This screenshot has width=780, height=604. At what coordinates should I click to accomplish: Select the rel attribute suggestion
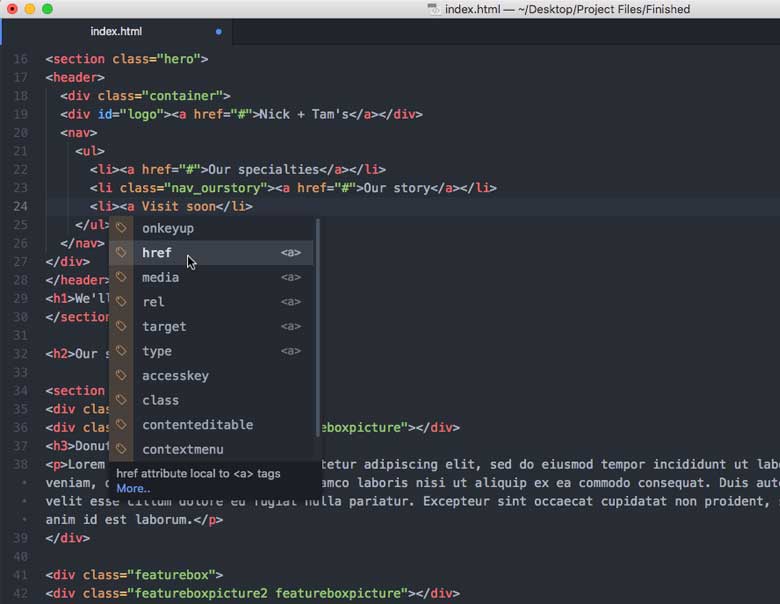click(x=211, y=302)
